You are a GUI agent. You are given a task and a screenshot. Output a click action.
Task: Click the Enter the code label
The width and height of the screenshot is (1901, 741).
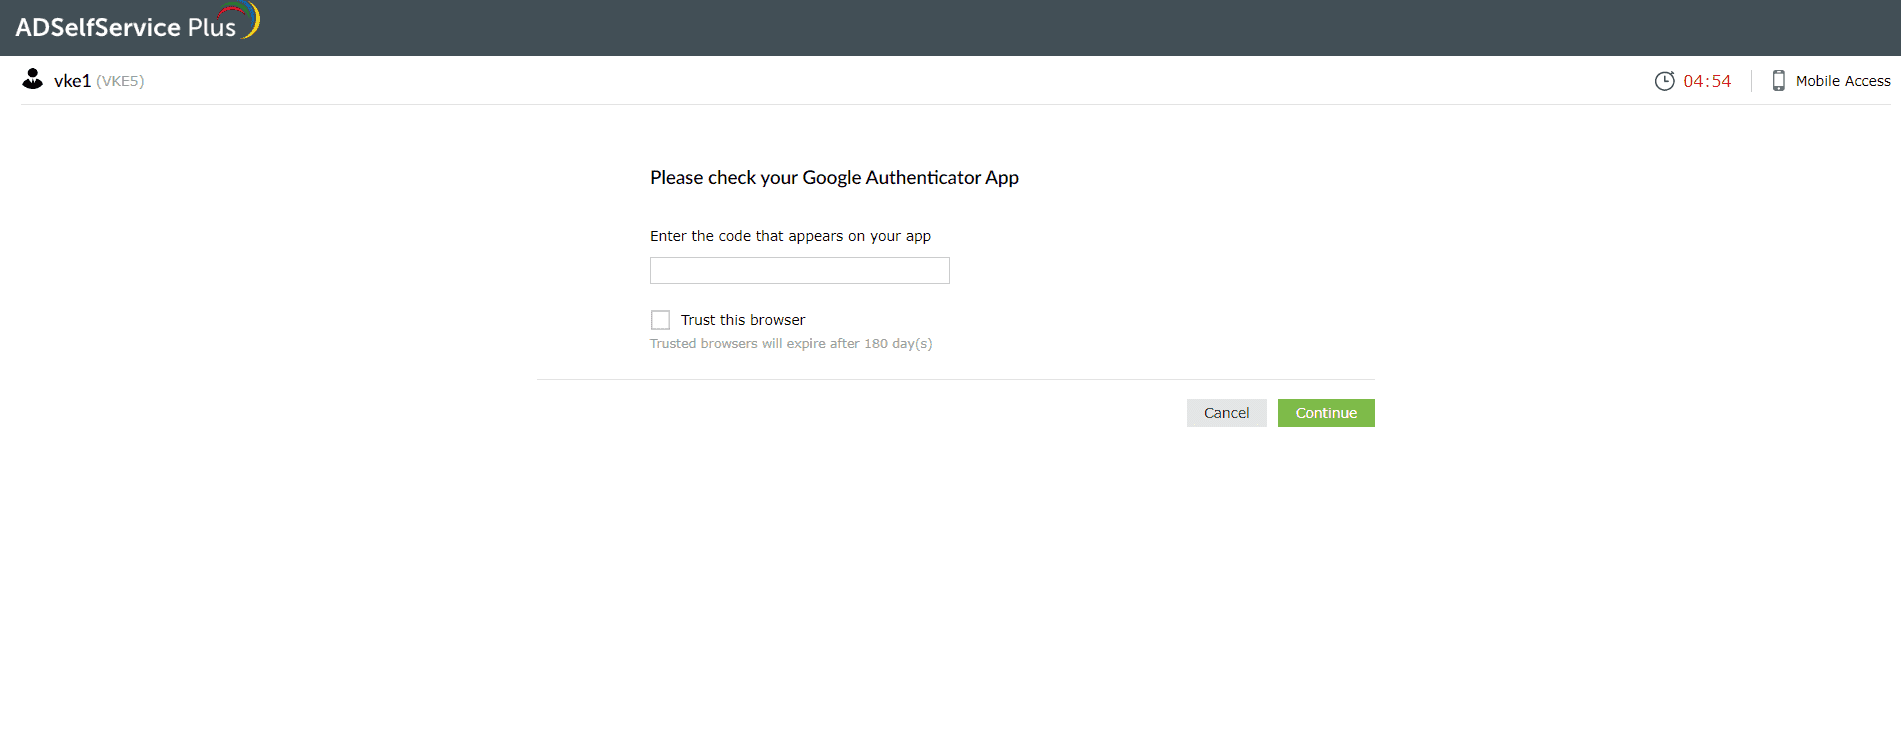(x=790, y=236)
